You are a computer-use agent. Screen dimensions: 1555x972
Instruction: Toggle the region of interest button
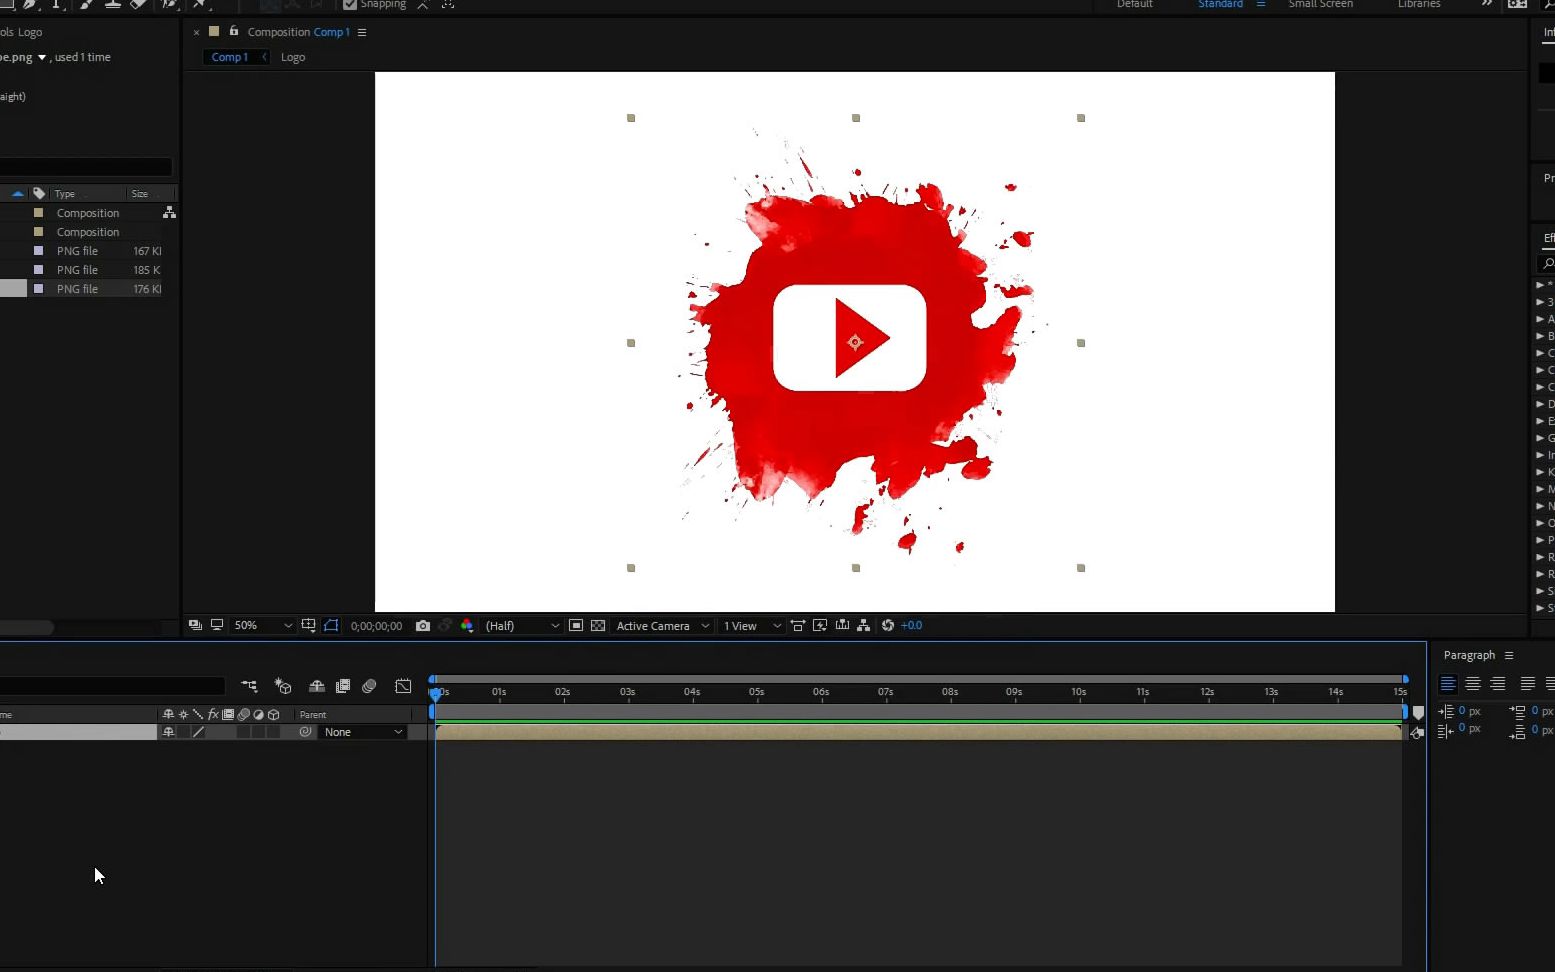[576, 625]
